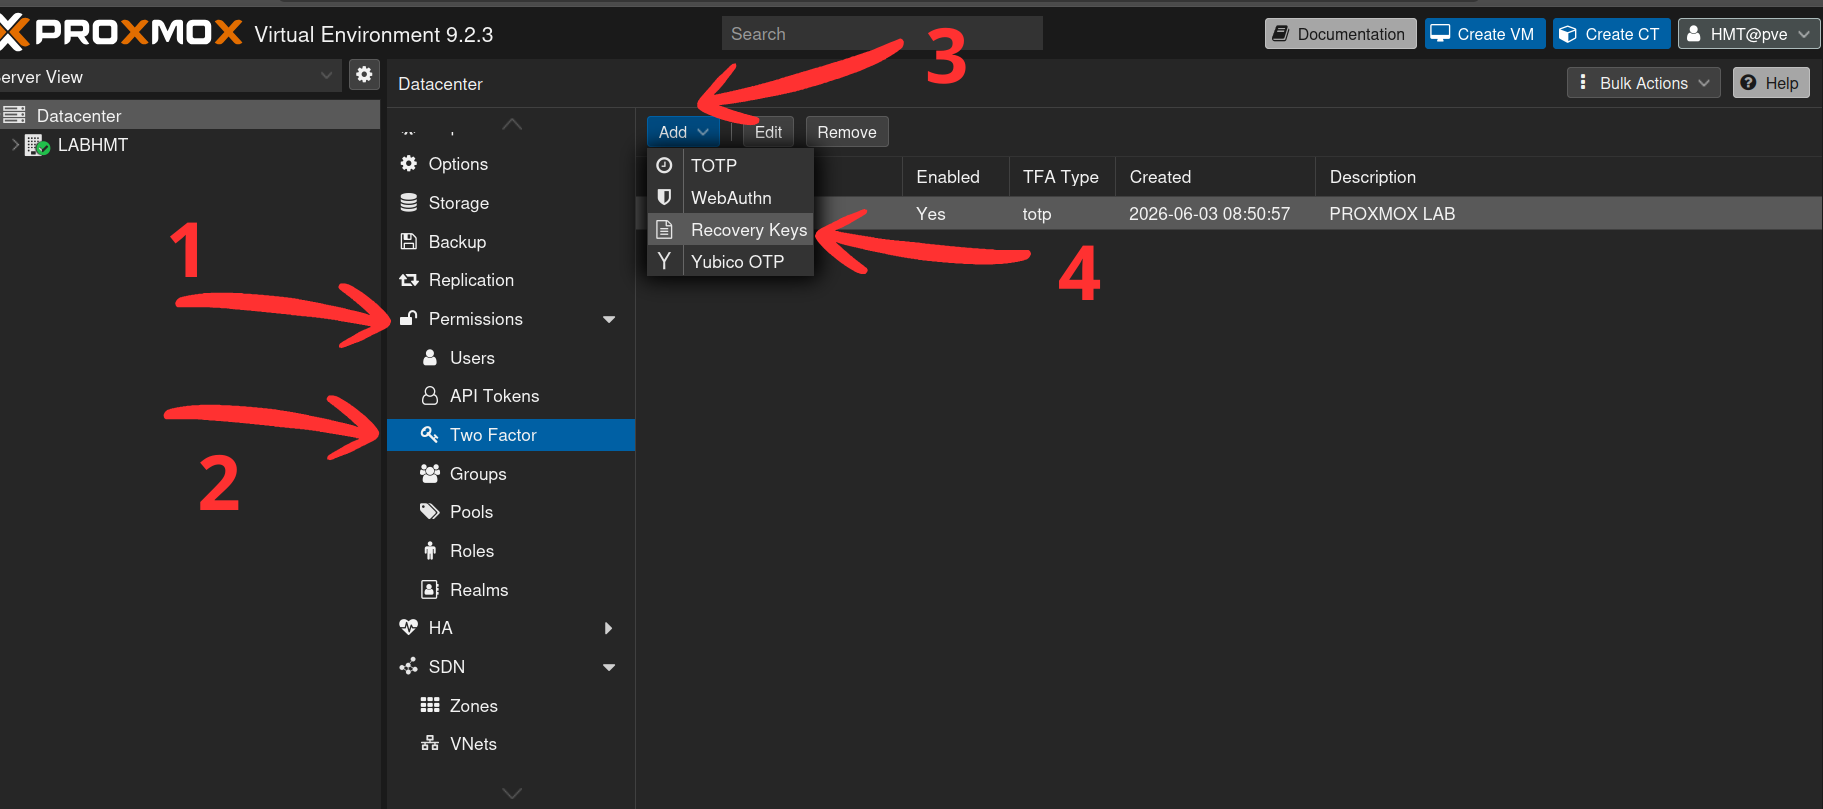The image size is (1823, 809).
Task: Open the Two Factor sidebar item
Action: [x=511, y=435]
